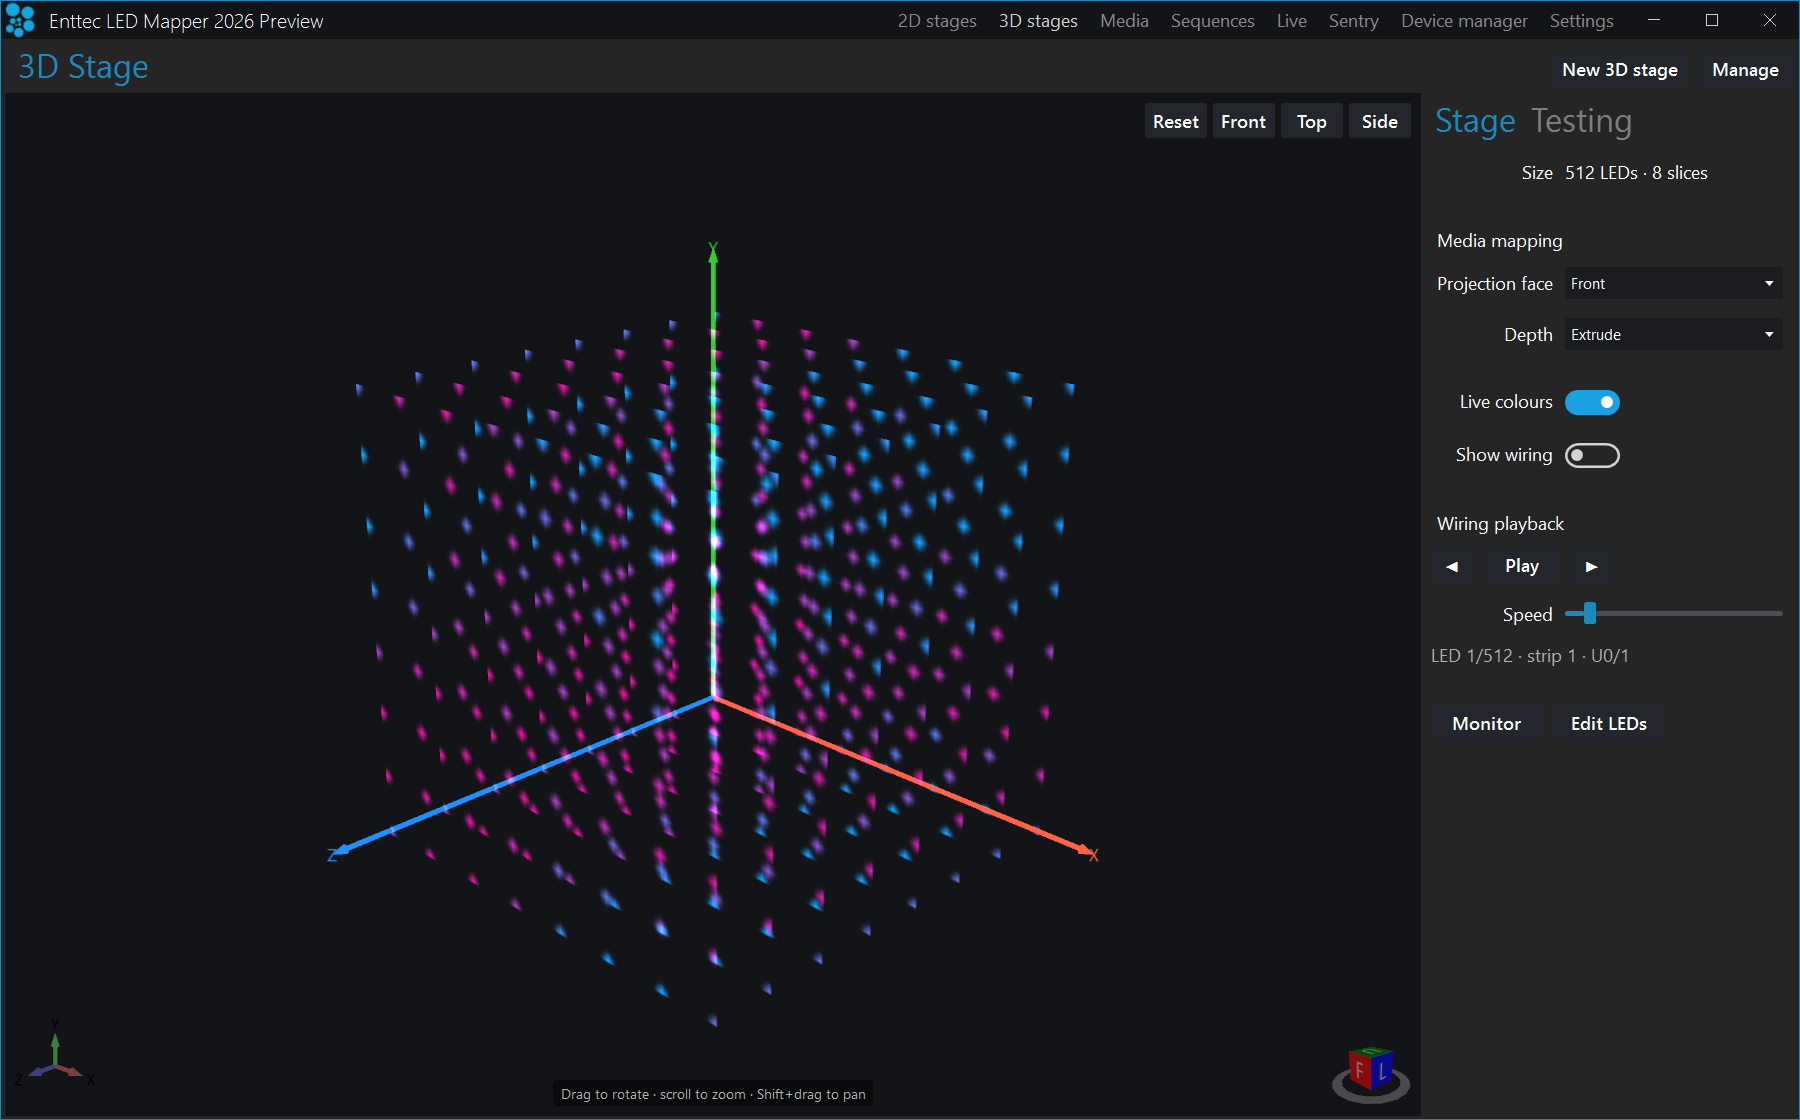Open the Projection face dropdown
This screenshot has height=1120, width=1800.
1673,284
